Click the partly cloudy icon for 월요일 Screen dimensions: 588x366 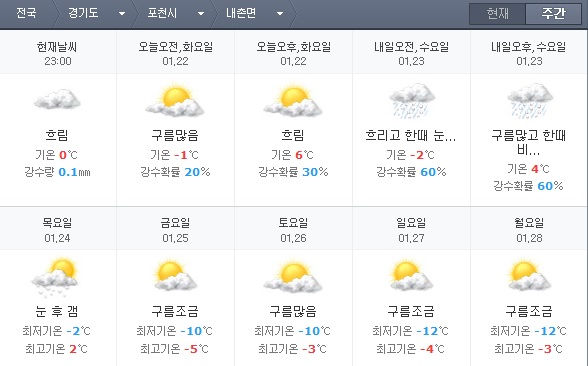530,277
